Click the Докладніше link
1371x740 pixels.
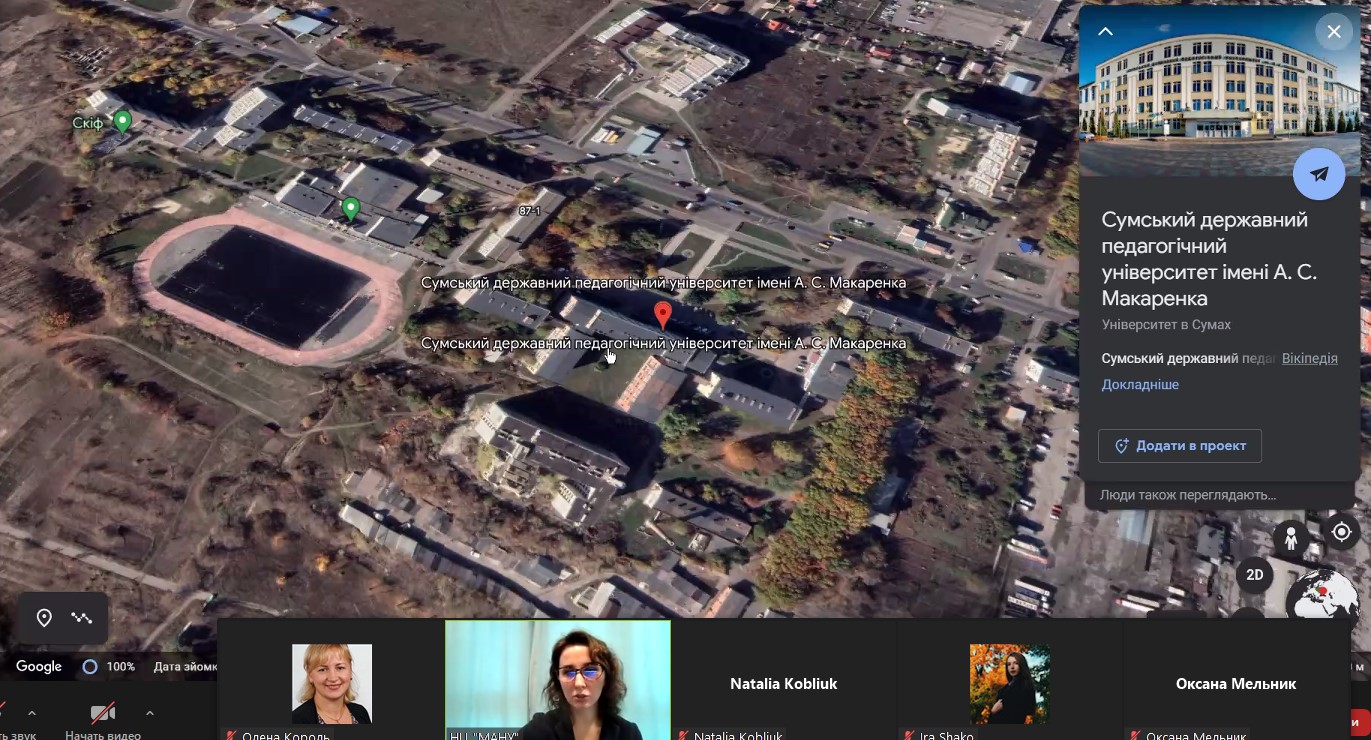tap(1140, 385)
